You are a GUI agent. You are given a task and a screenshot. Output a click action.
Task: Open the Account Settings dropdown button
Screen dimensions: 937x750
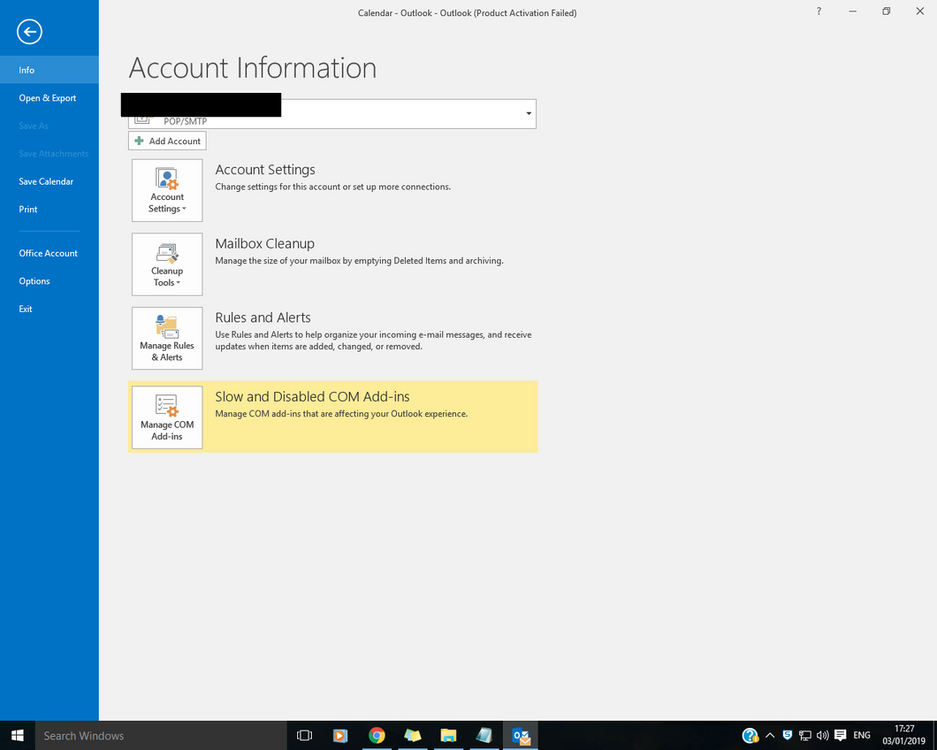click(167, 190)
